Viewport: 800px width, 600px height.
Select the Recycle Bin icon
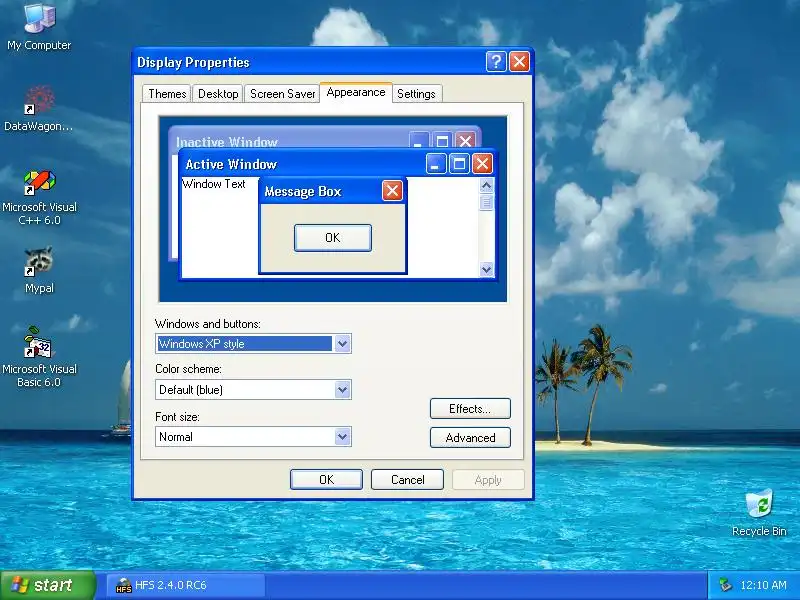click(759, 513)
